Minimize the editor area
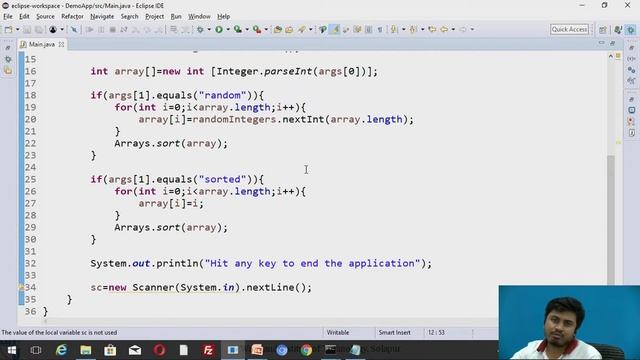This screenshot has width=640, height=360. pyautogui.click(x=601, y=43)
